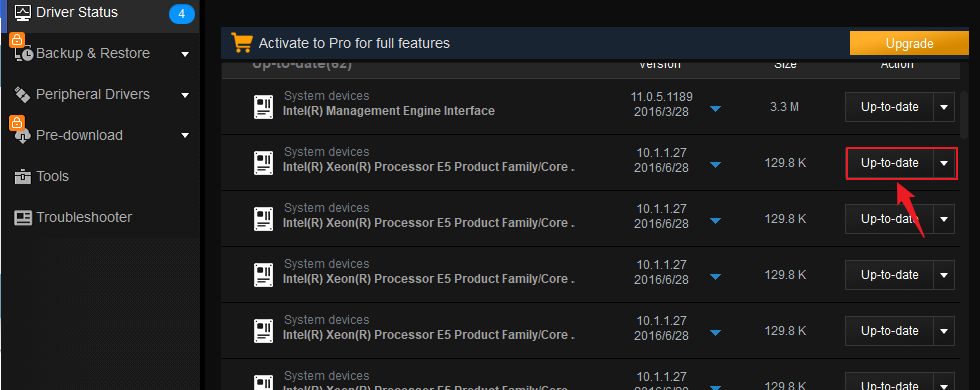Click the Tools toolbox icon
The height and width of the screenshot is (390, 980).
(x=22, y=177)
